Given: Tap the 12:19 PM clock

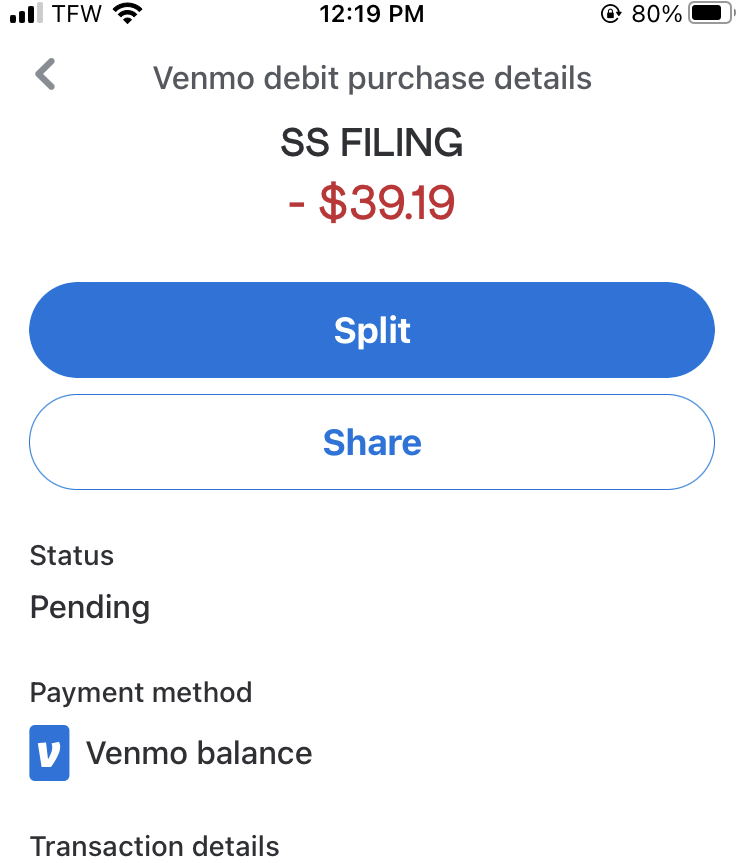Looking at the screenshot, I should point(372,14).
